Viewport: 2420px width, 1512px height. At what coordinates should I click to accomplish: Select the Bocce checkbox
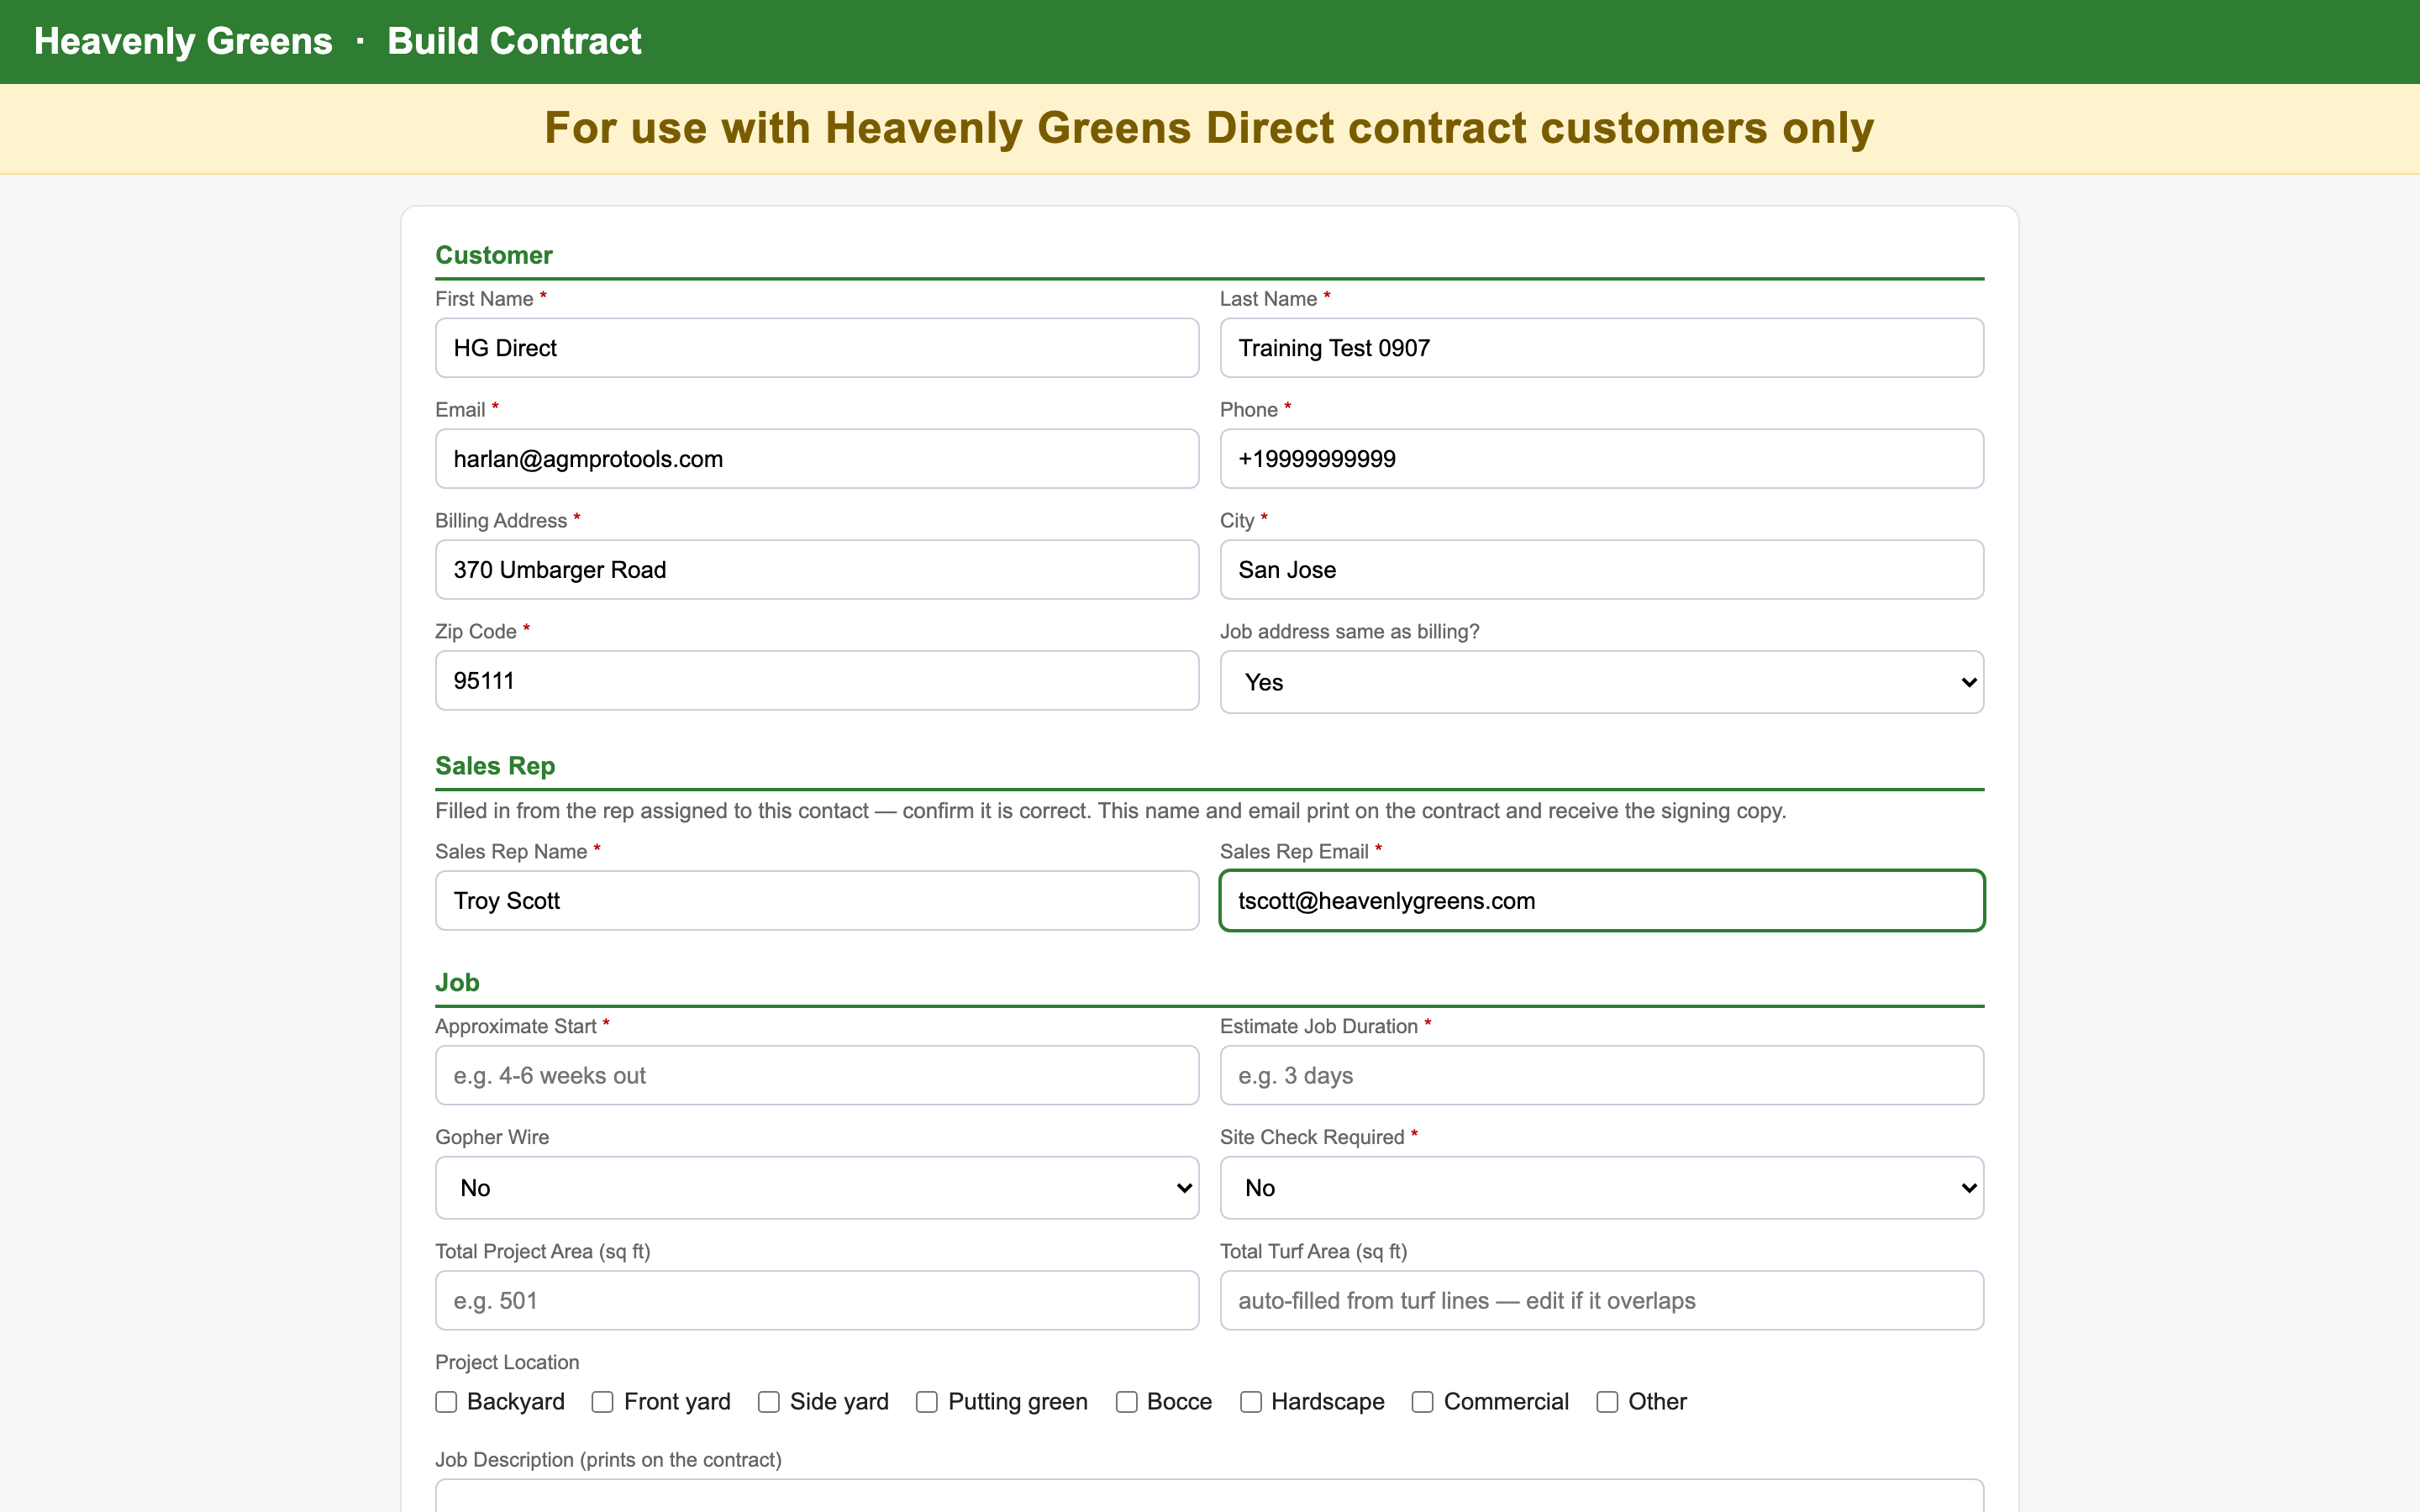[x=1126, y=1402]
